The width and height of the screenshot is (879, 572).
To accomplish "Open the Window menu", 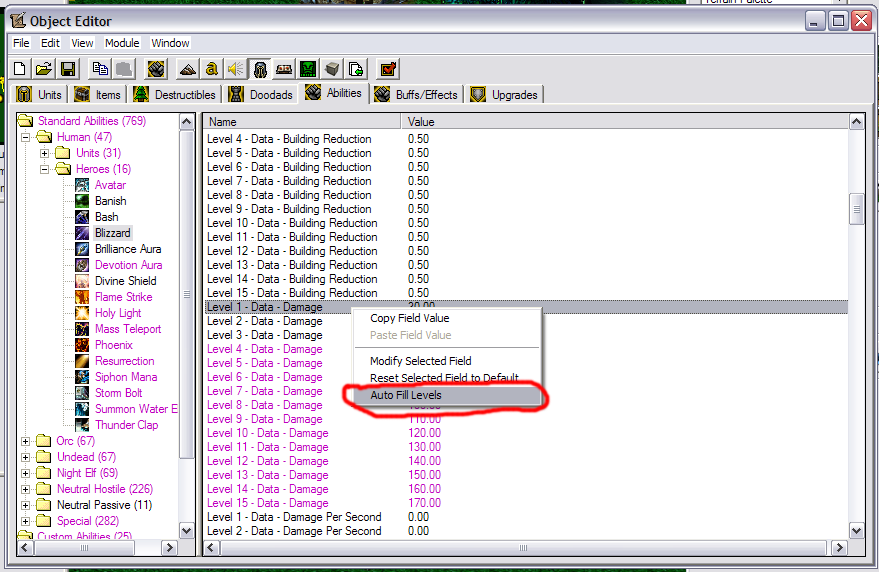I will pos(170,43).
